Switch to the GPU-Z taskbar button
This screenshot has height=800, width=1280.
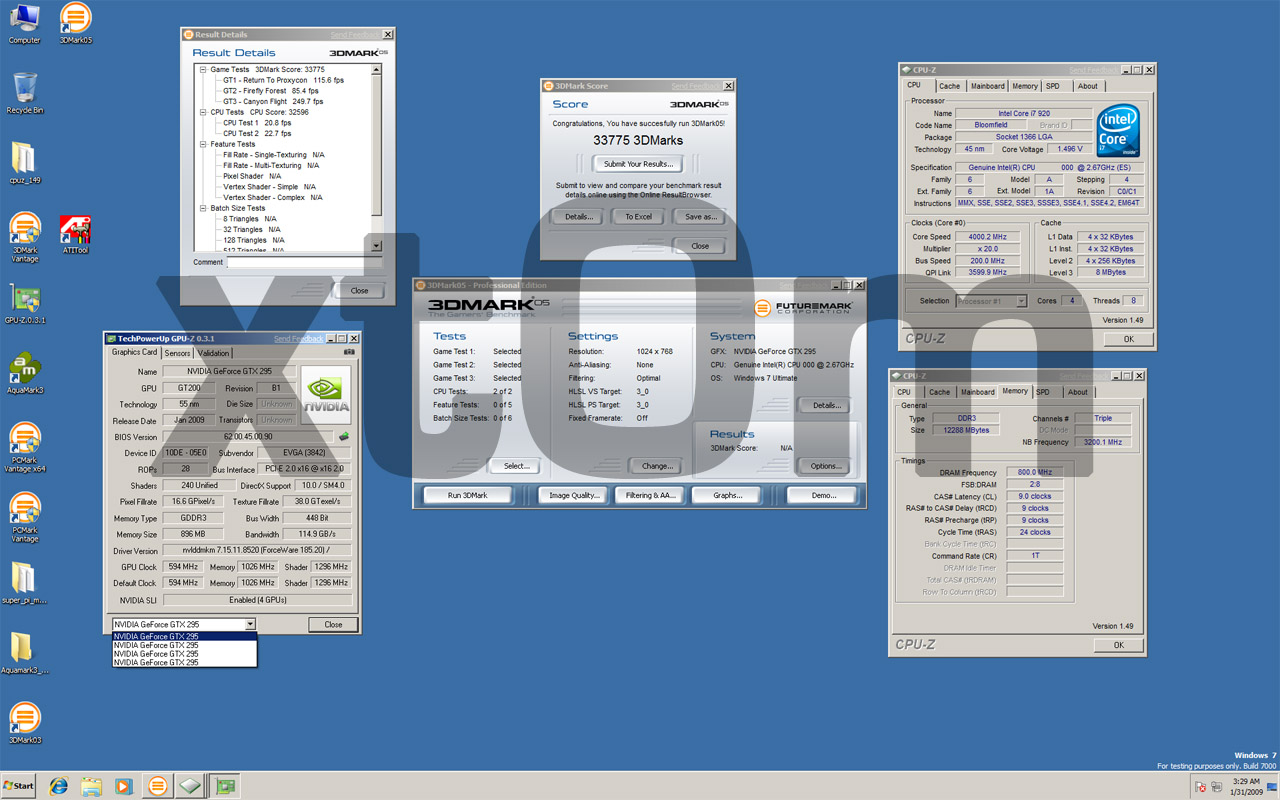pyautogui.click(x=226, y=786)
